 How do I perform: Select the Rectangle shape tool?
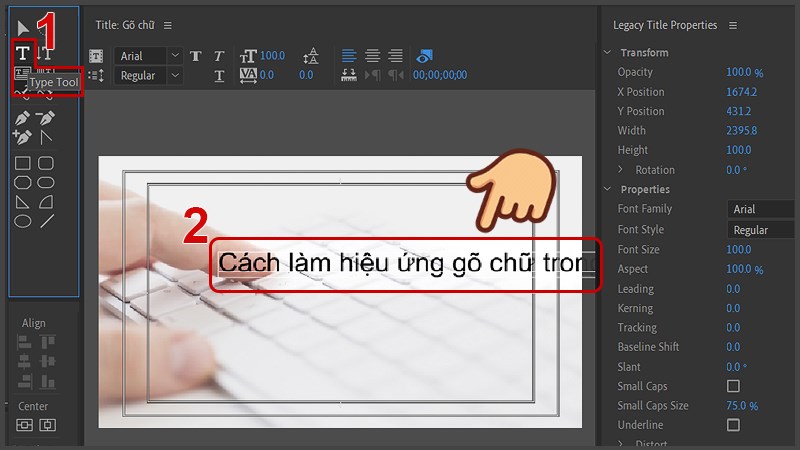click(x=22, y=163)
